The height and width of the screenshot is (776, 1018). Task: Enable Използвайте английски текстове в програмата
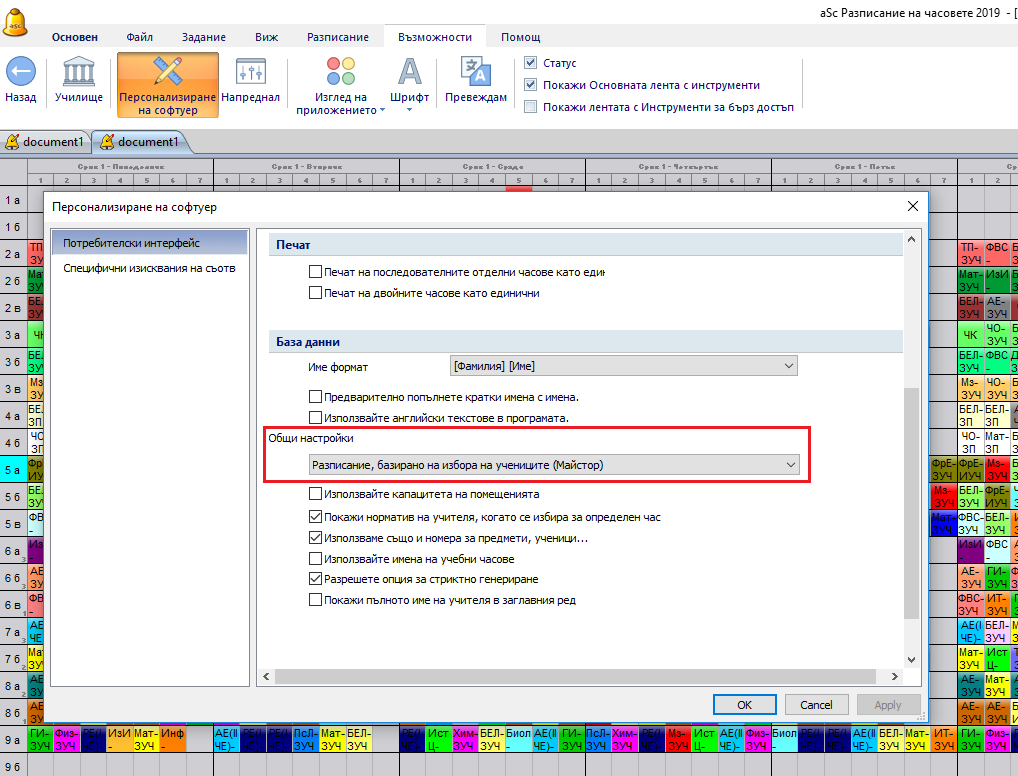[316, 417]
